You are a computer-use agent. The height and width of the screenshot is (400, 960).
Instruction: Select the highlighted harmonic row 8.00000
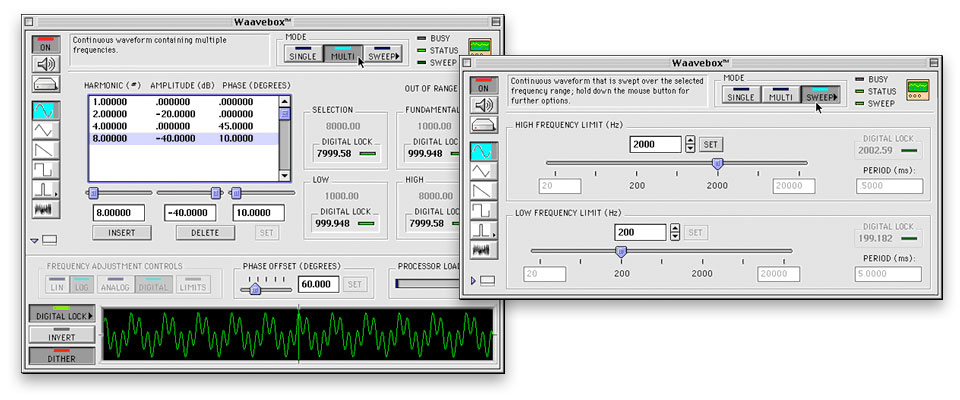click(183, 138)
